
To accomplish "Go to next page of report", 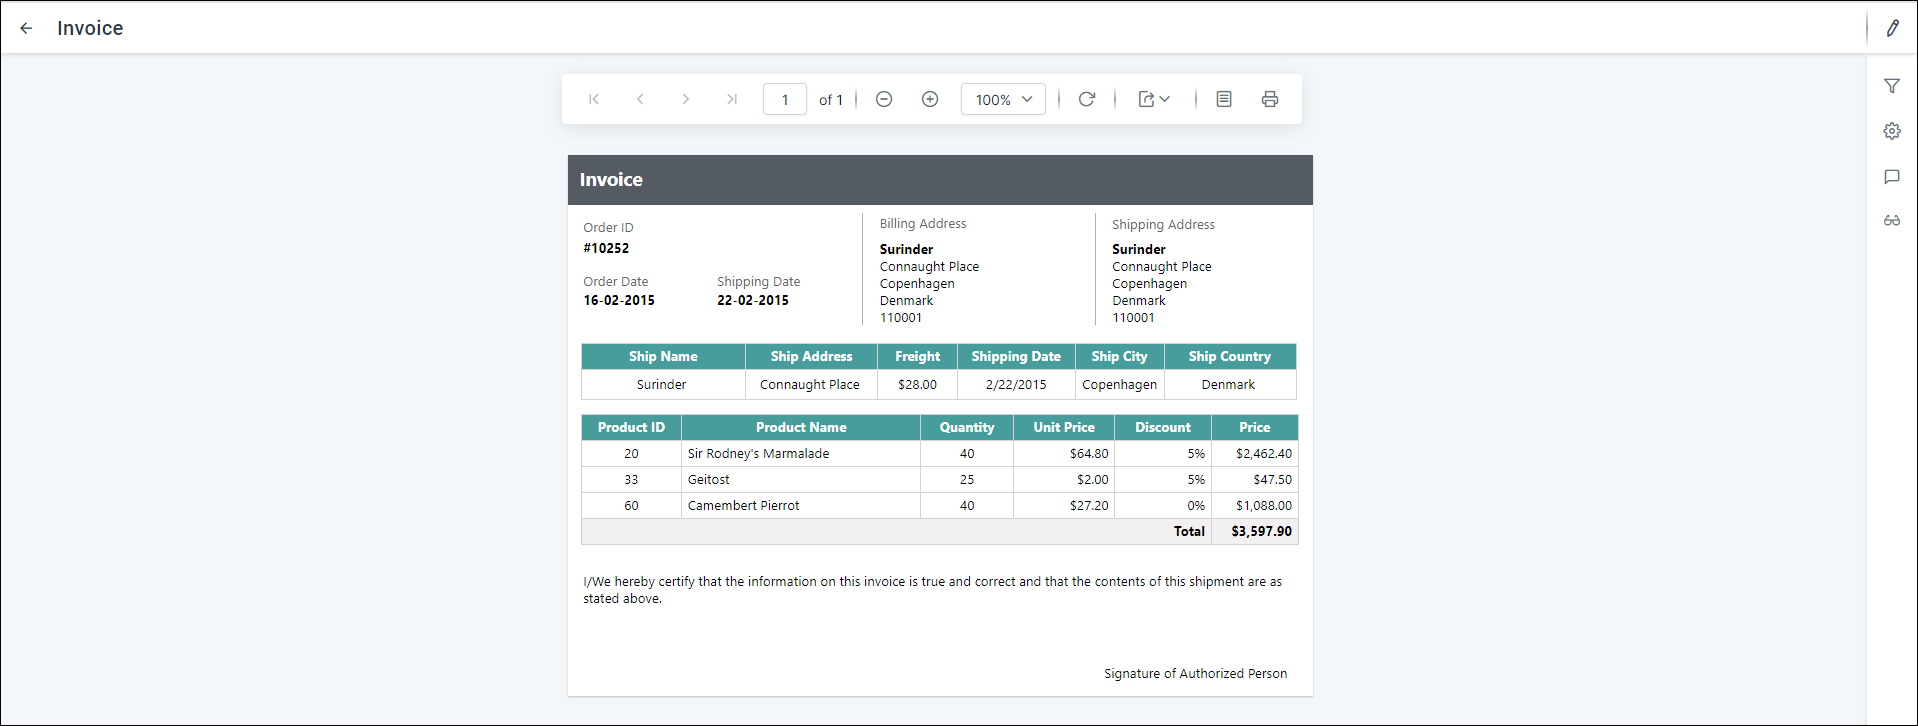I will coord(686,99).
